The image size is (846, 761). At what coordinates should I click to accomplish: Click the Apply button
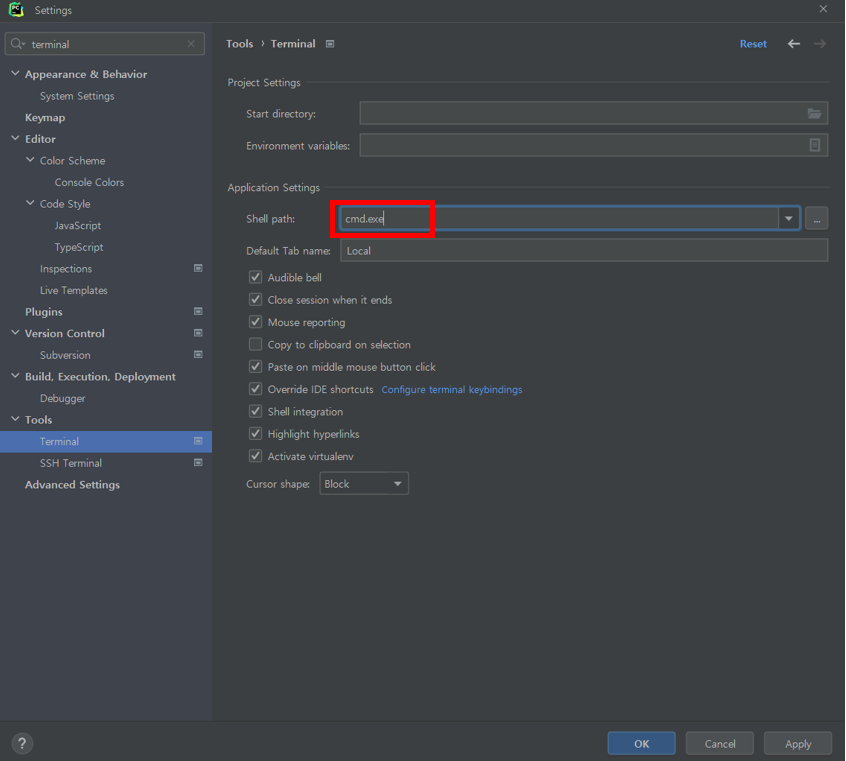[x=798, y=743]
